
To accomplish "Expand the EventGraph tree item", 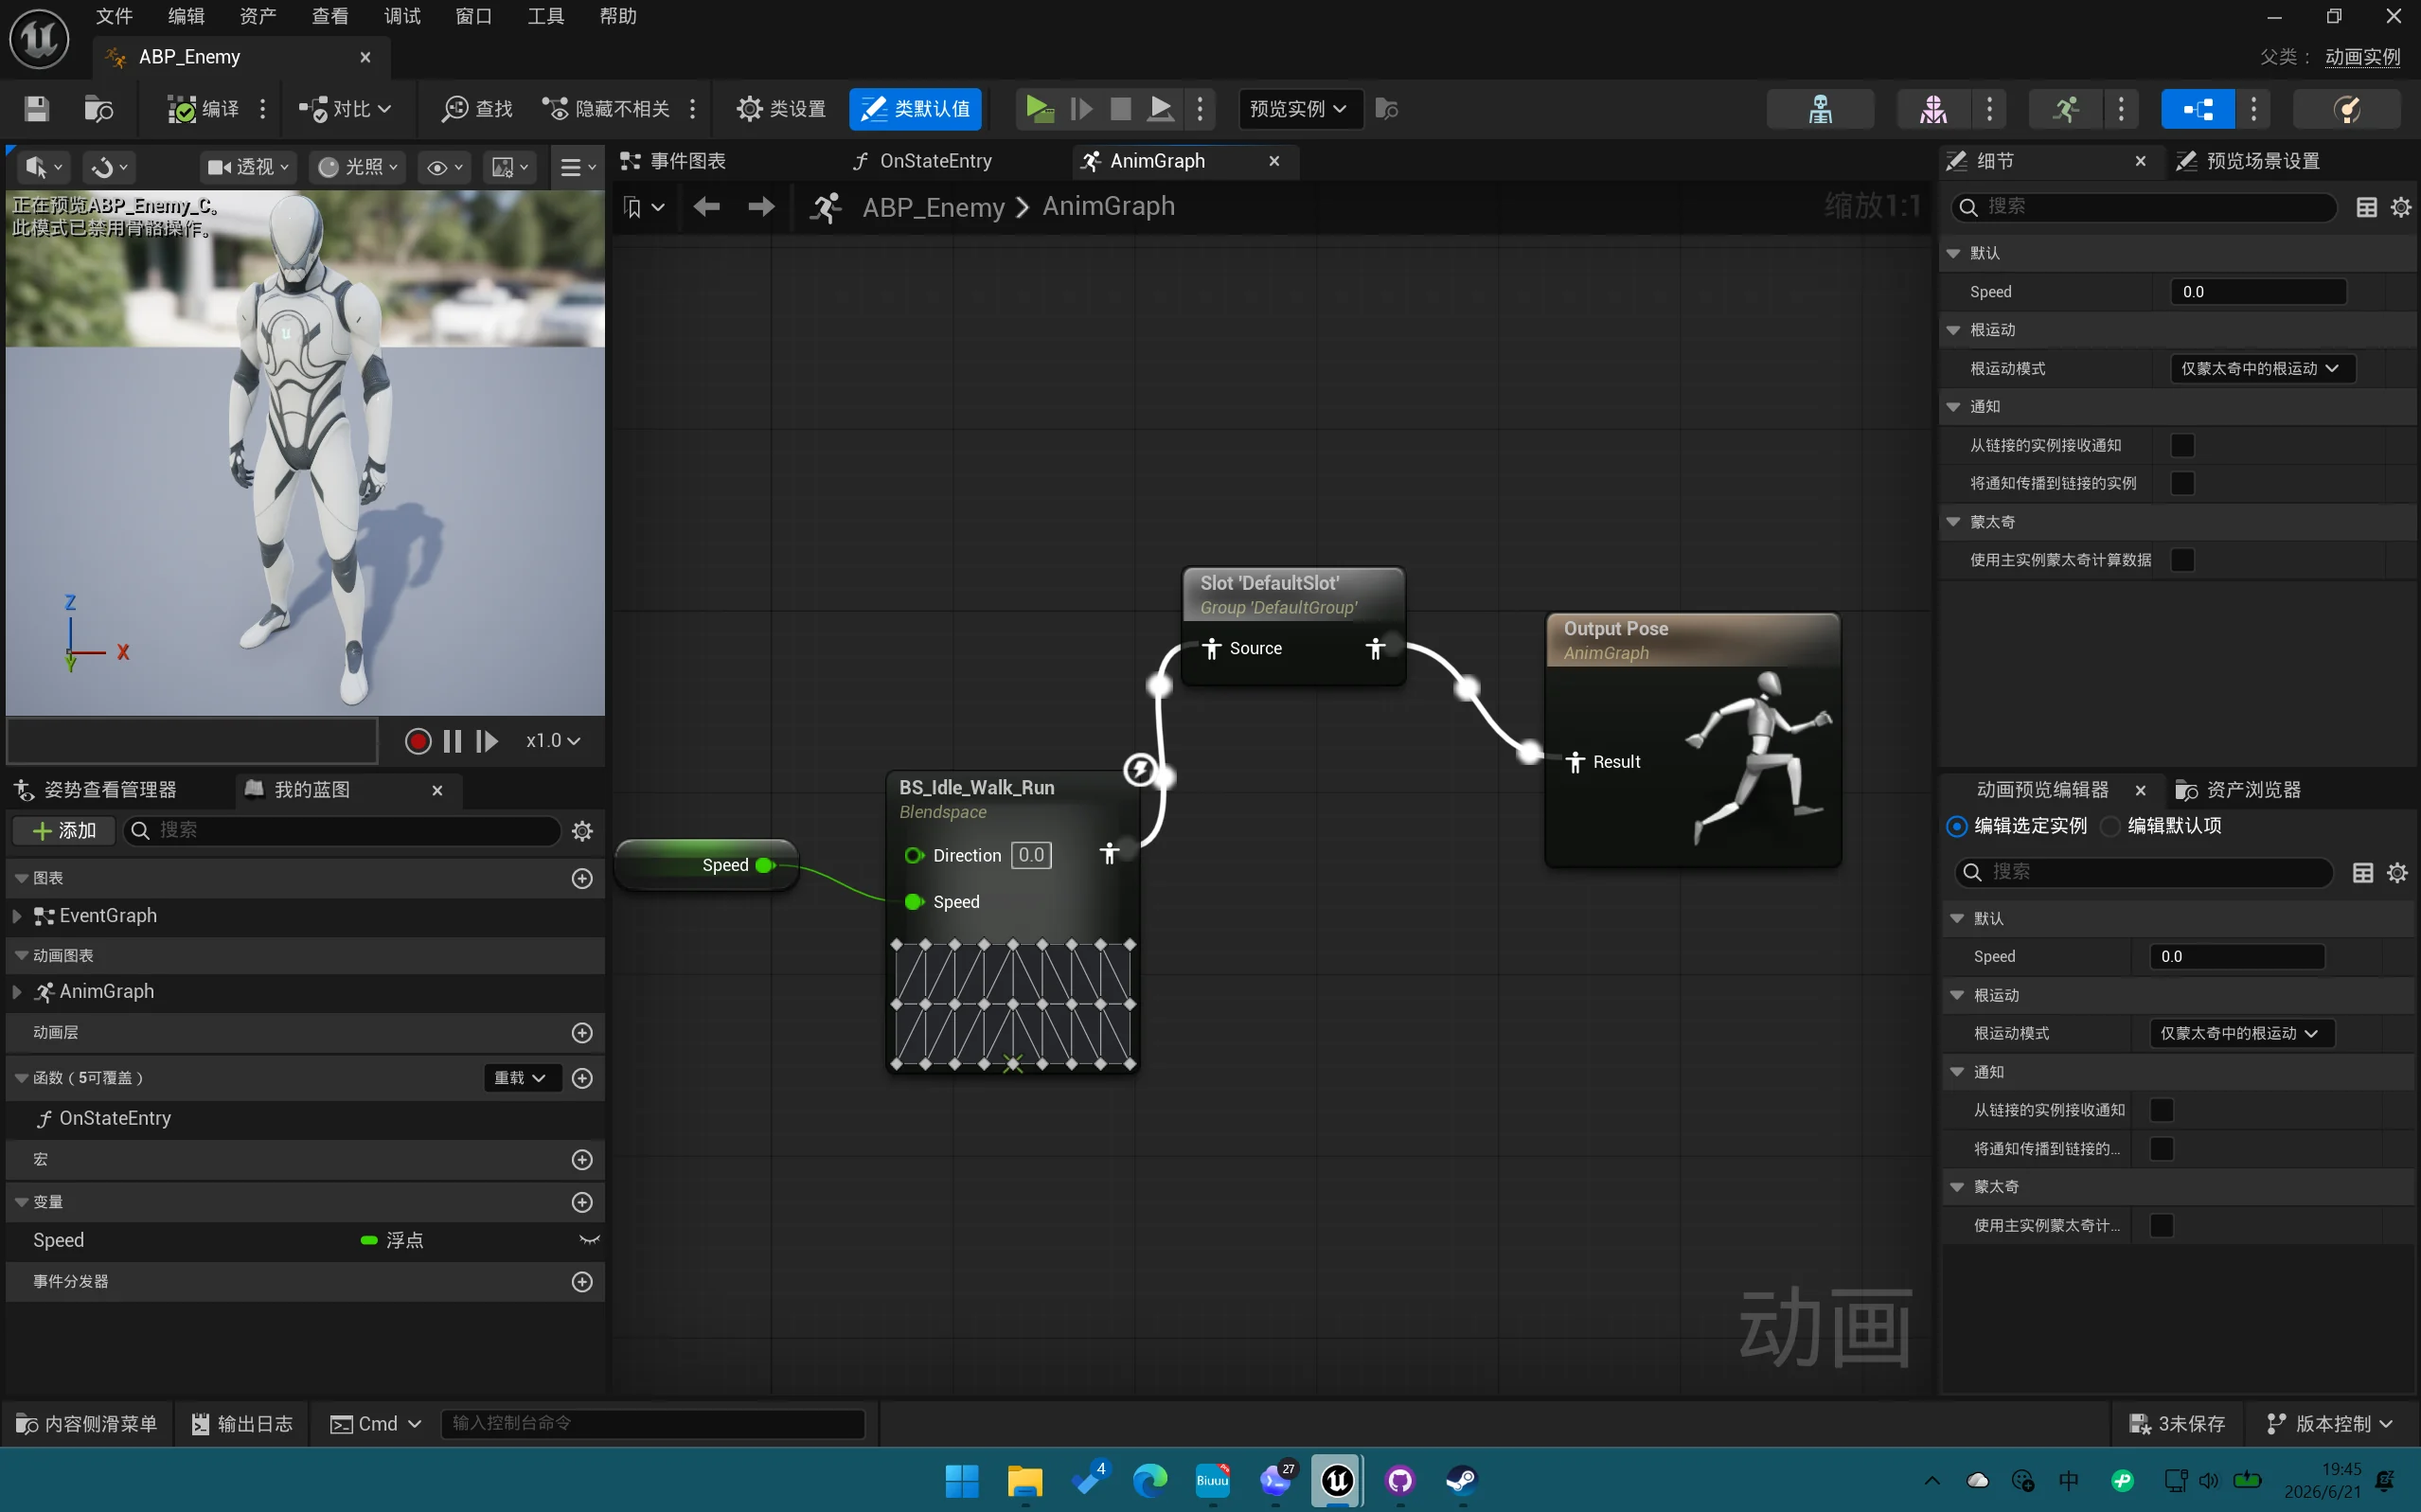I will tap(16, 916).
